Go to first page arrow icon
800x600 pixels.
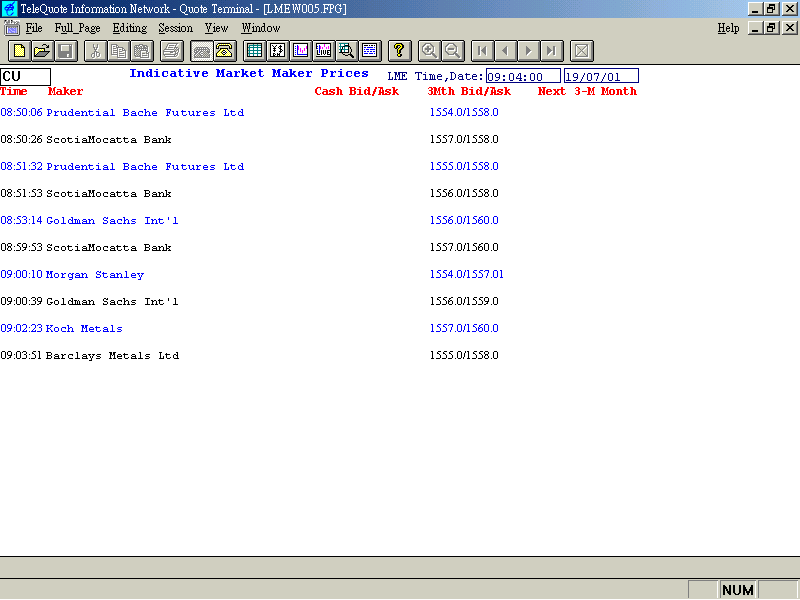point(482,51)
